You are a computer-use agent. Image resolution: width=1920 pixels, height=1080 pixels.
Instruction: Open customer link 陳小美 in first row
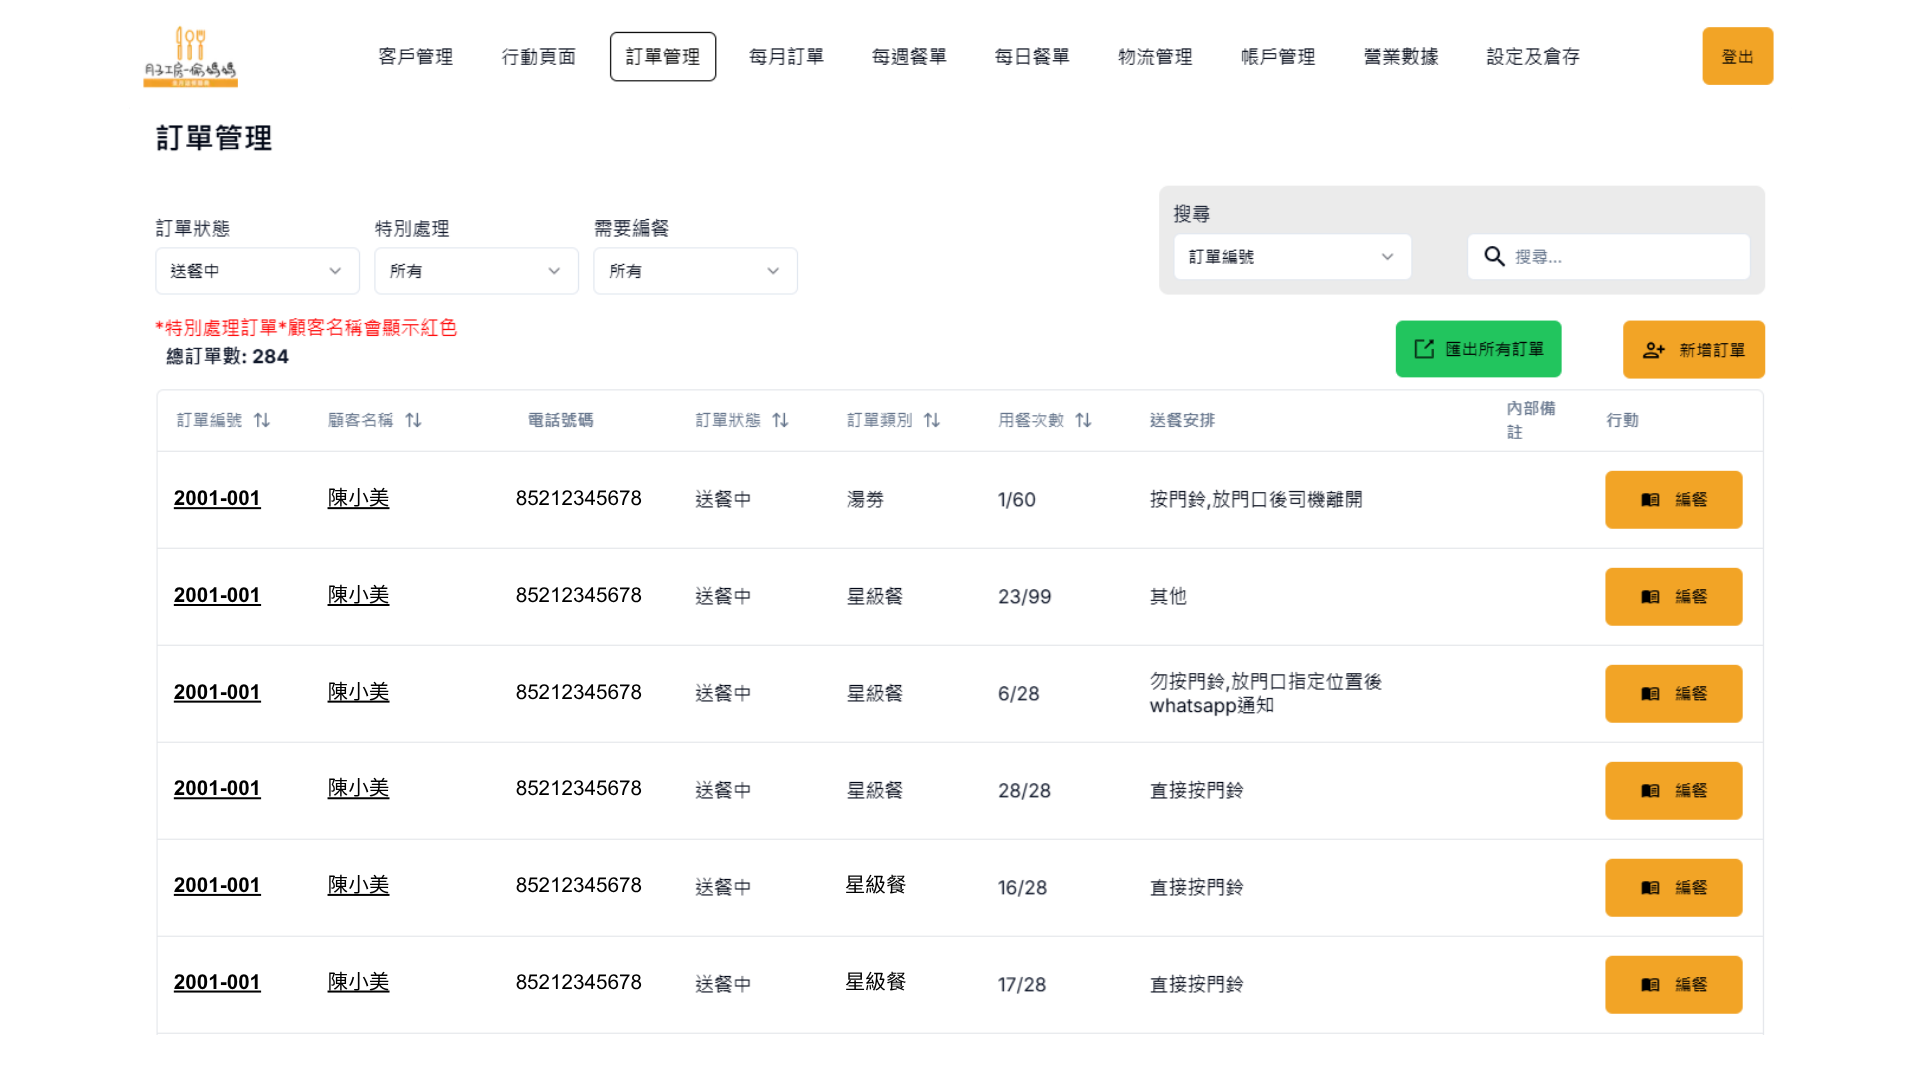tap(358, 498)
